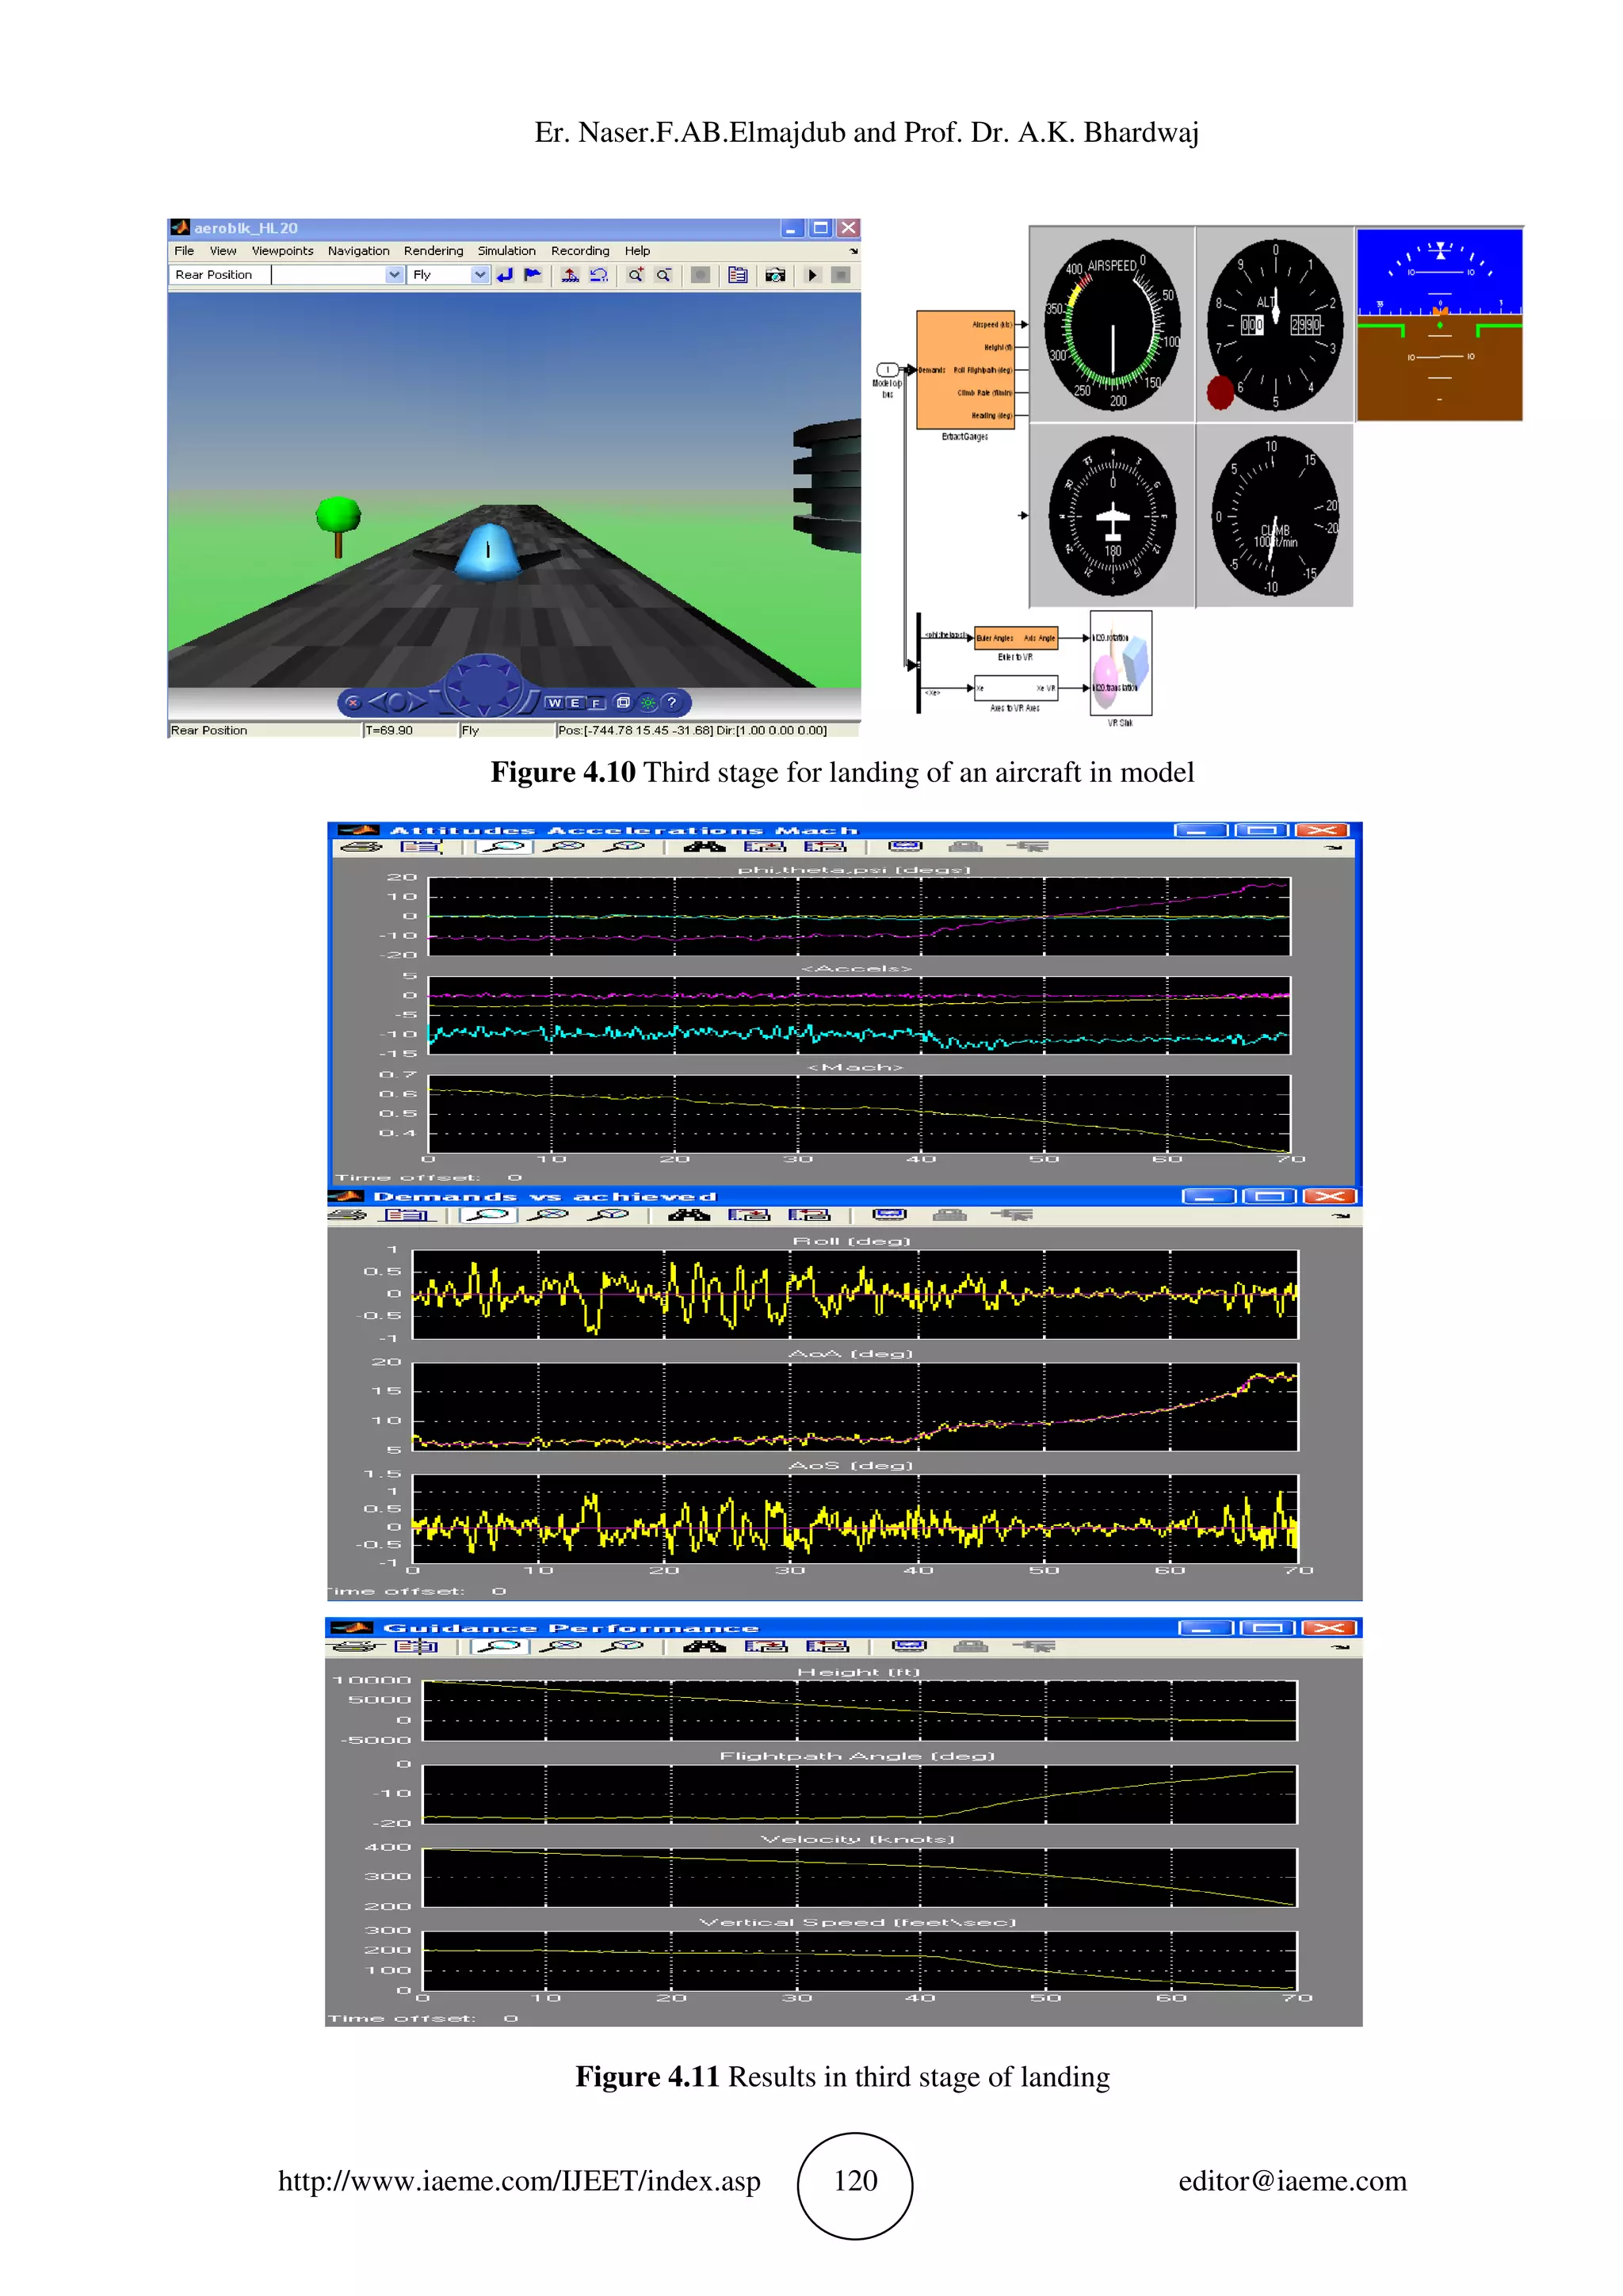Click the central navigation wheel control
The height and width of the screenshot is (2296, 1623).
pos(484,686)
